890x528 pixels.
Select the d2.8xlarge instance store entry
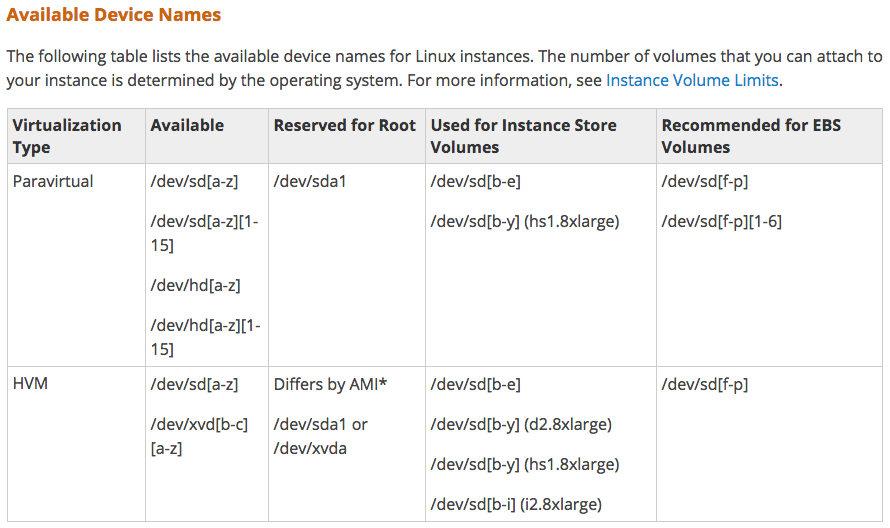pos(521,424)
